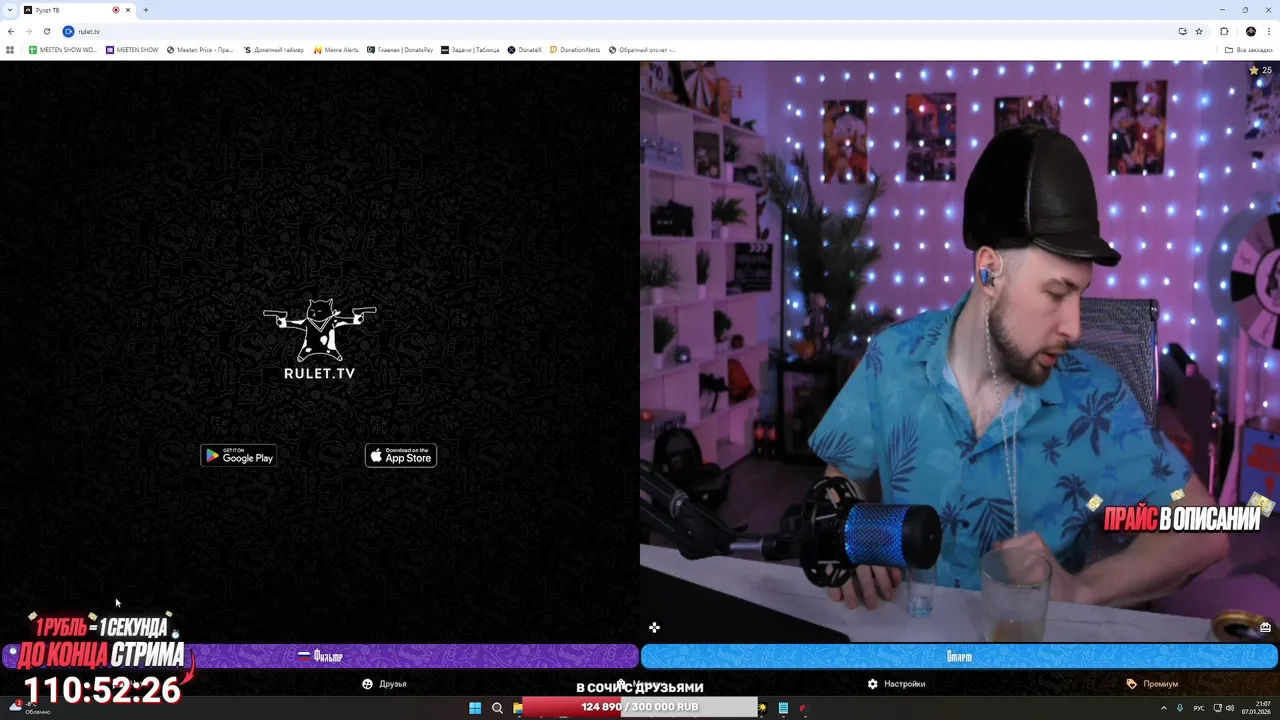Viewport: 1280px width, 720px height.
Task: Reload the rulet.tv page
Action: [x=46, y=31]
